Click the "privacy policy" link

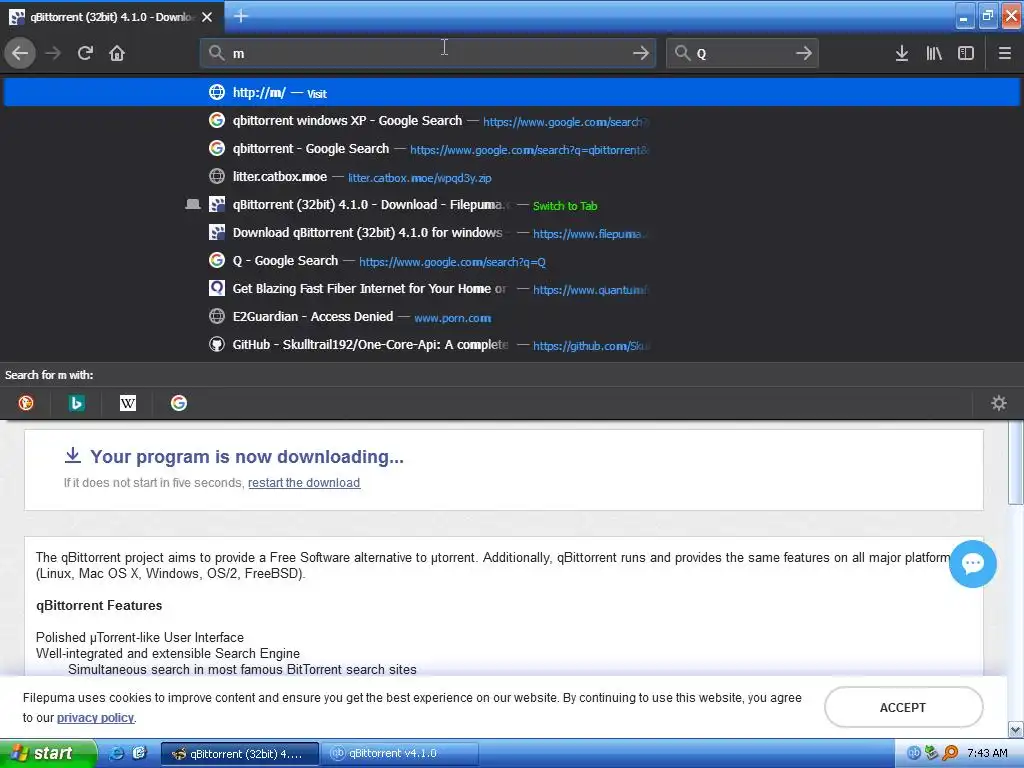coord(95,718)
